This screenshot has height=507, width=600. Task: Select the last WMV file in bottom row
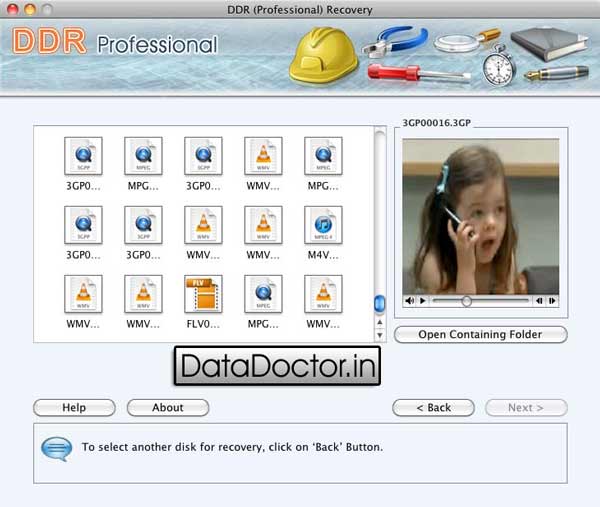(323, 294)
